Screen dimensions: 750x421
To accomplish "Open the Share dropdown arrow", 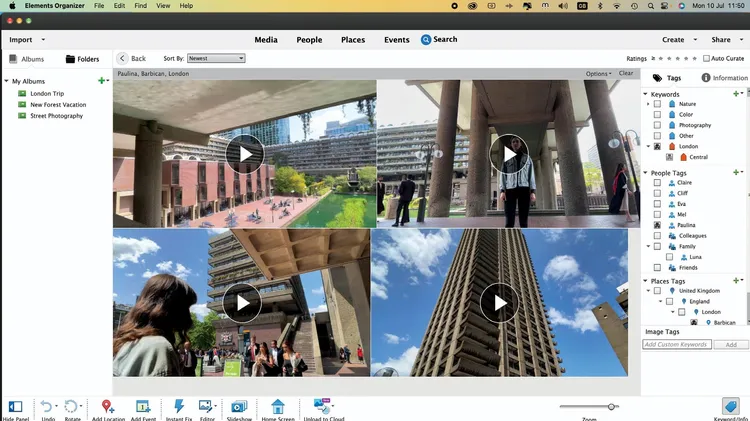I will (741, 40).
